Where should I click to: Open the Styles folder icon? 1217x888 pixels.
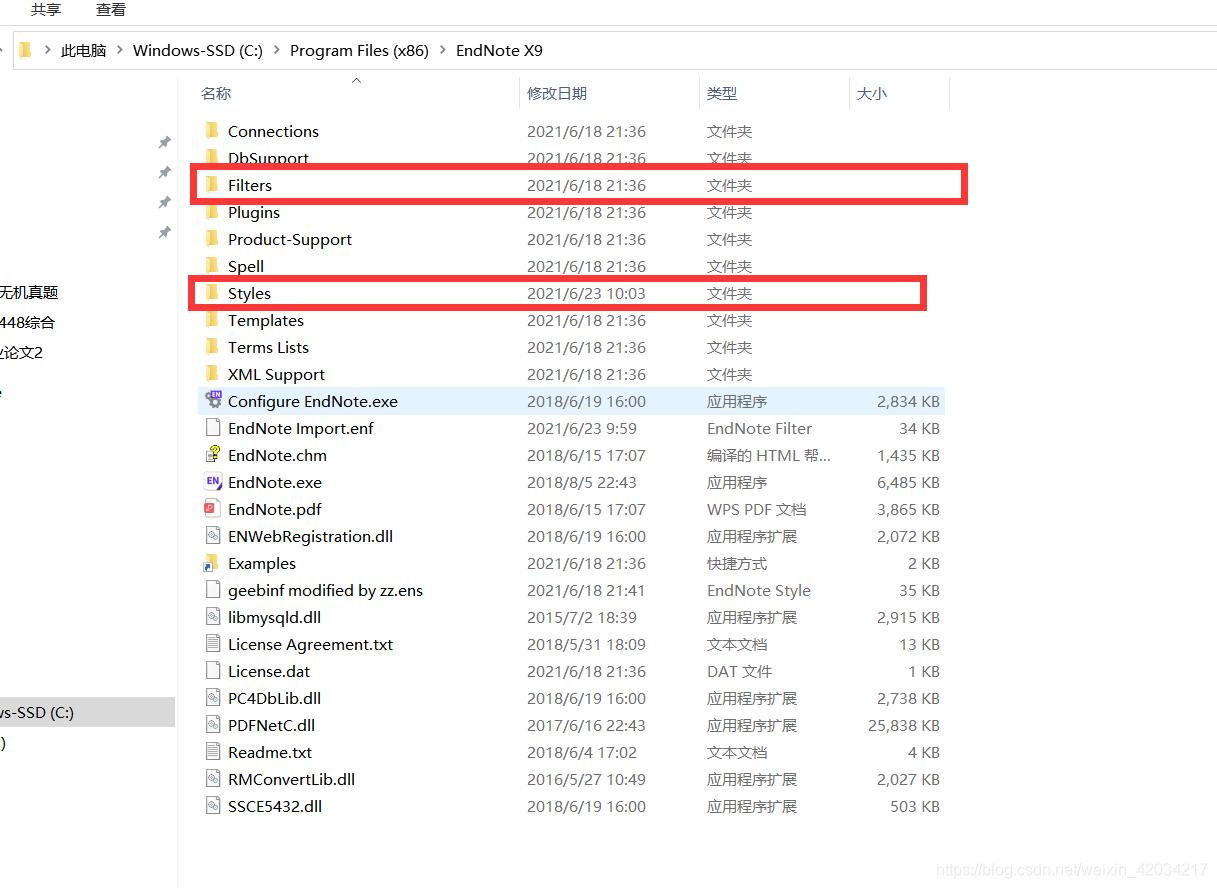tap(212, 293)
